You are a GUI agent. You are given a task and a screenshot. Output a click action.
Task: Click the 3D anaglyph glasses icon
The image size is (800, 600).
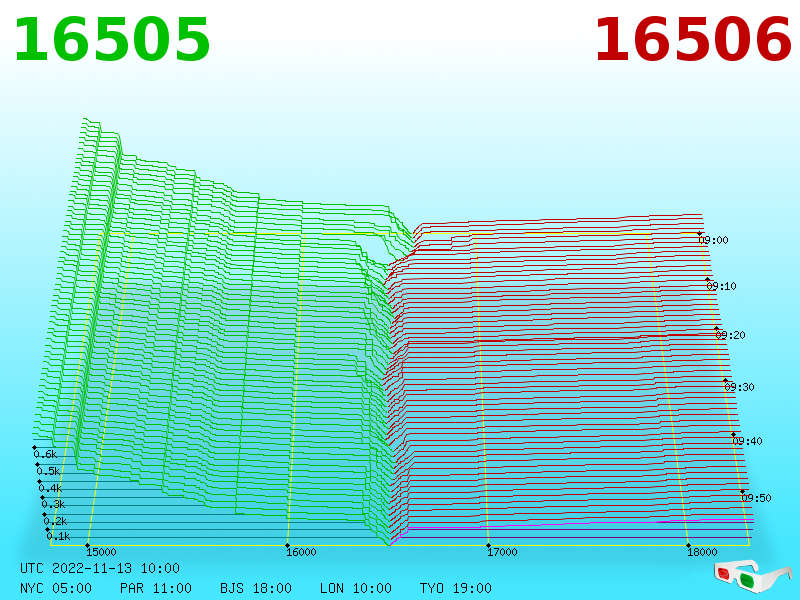(753, 577)
